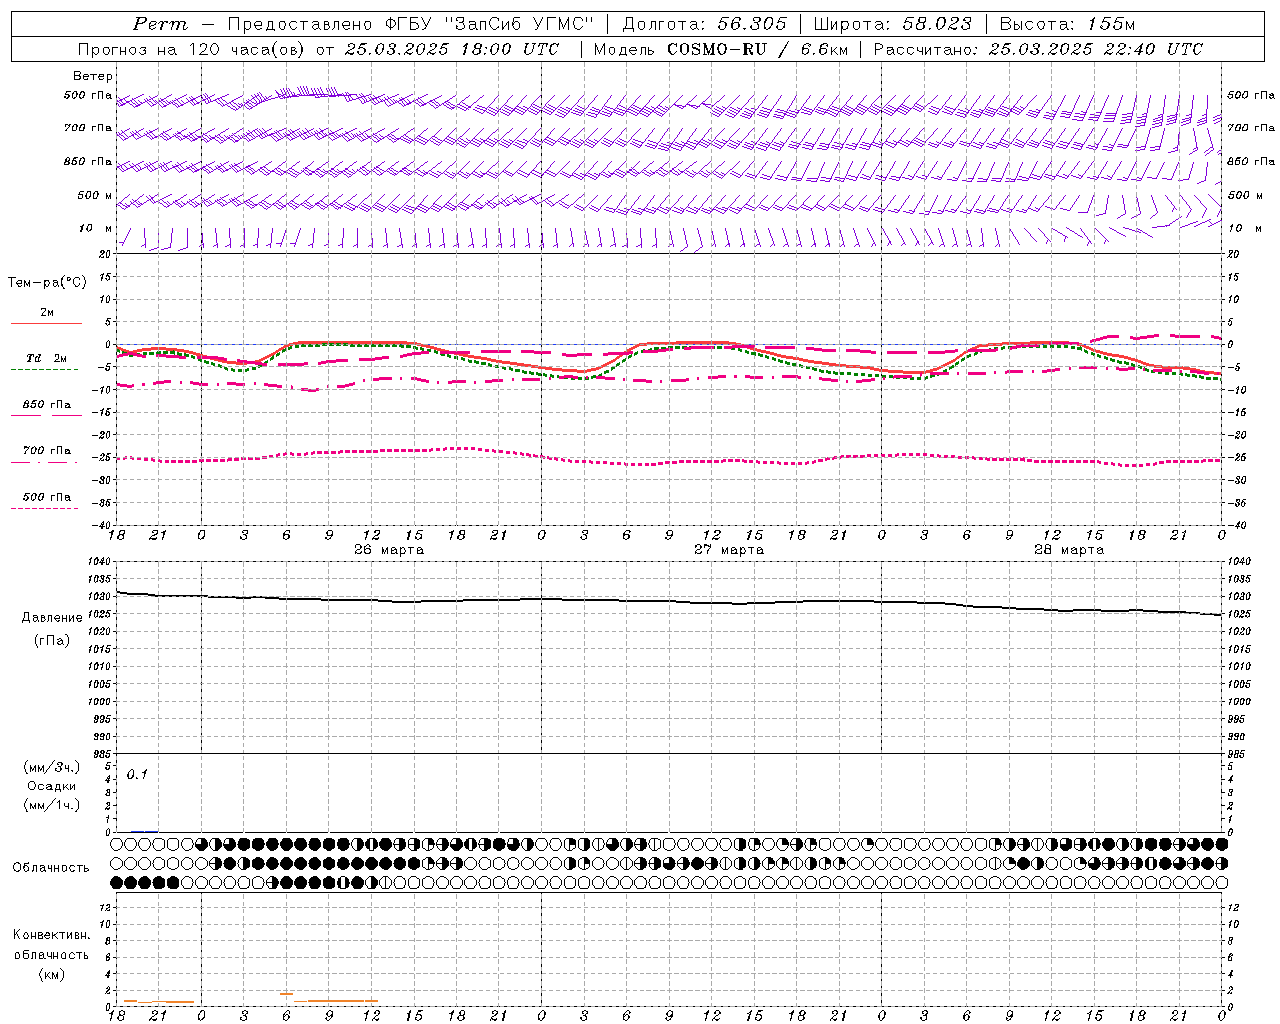Click the "500 гПа" temperature legend entry
The height and width of the screenshot is (1024, 1280).
(47, 497)
